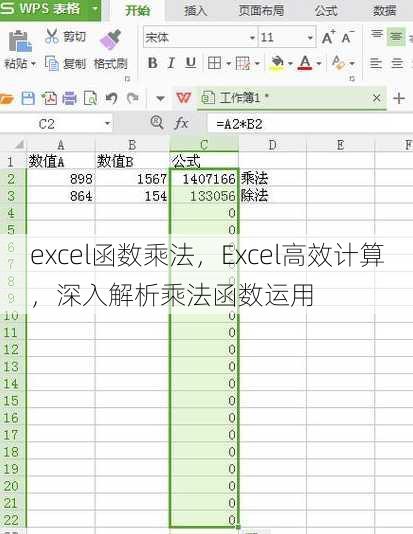Toggle underline formatting

(x=191, y=63)
